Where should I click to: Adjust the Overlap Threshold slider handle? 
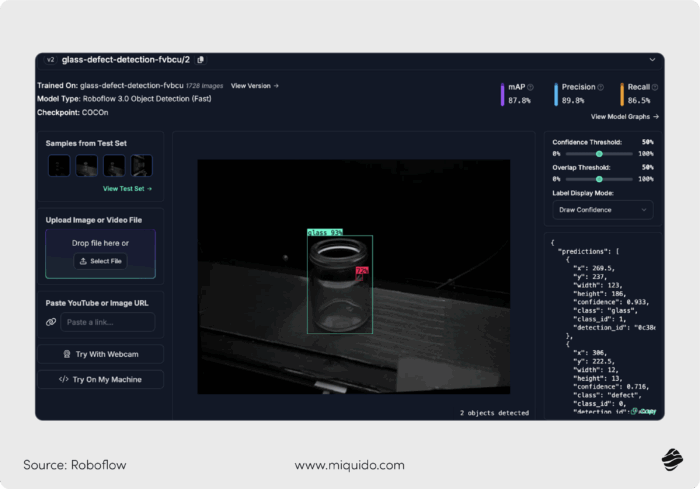tap(599, 179)
